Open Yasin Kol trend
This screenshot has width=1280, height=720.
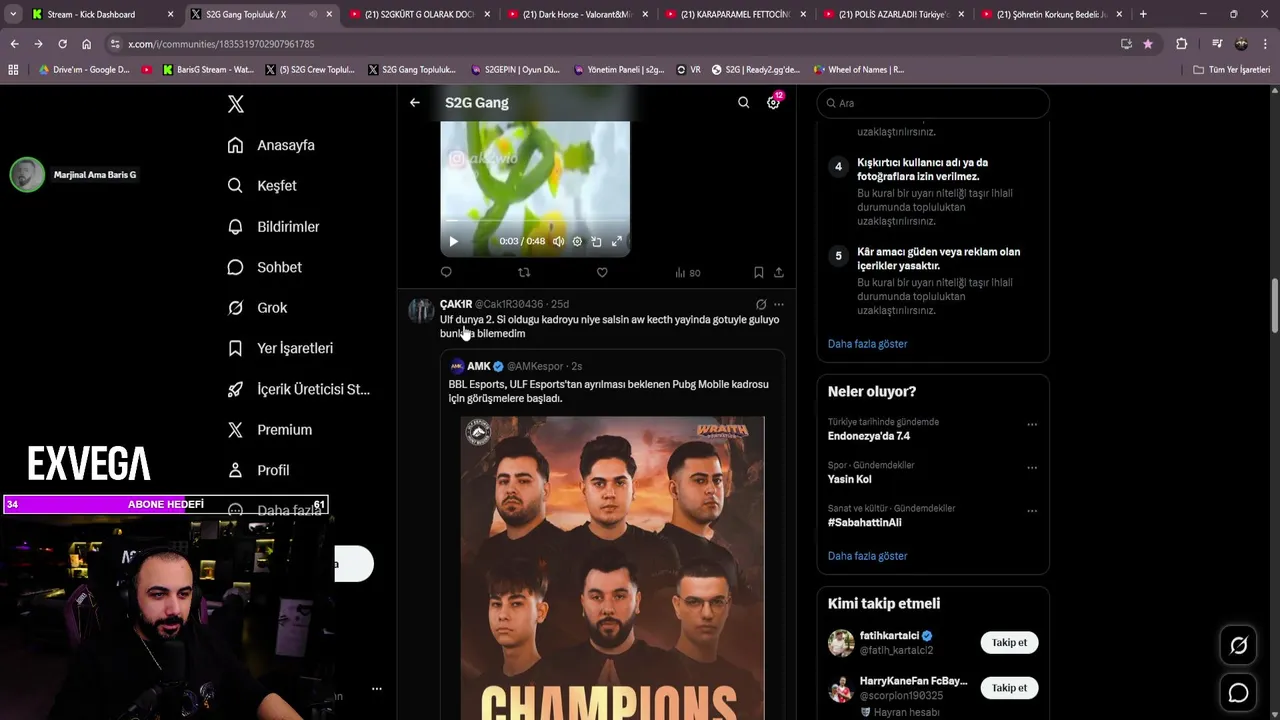coord(849,479)
